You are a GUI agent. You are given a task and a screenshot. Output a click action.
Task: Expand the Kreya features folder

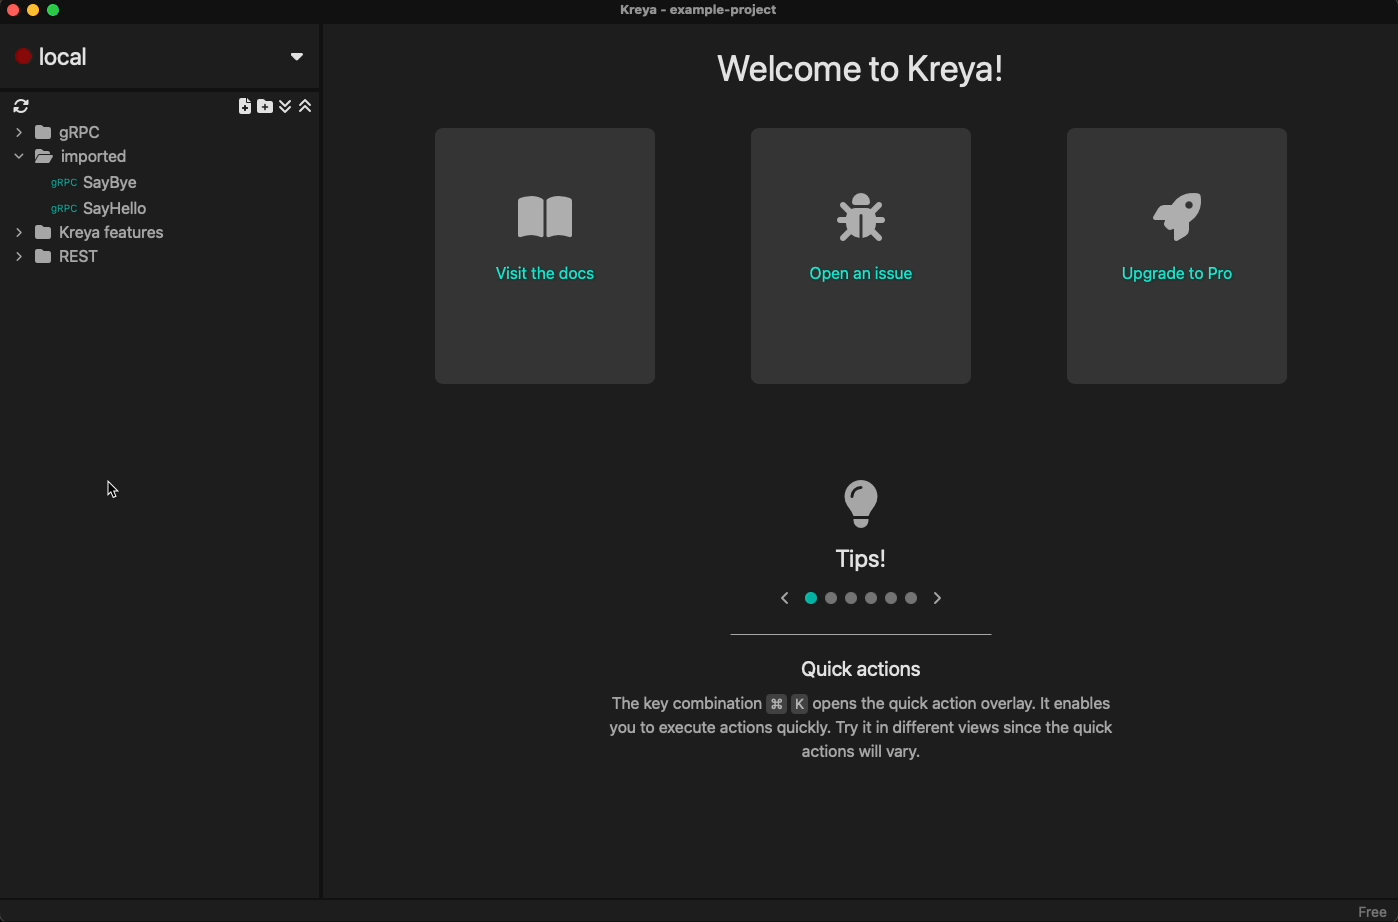point(19,233)
